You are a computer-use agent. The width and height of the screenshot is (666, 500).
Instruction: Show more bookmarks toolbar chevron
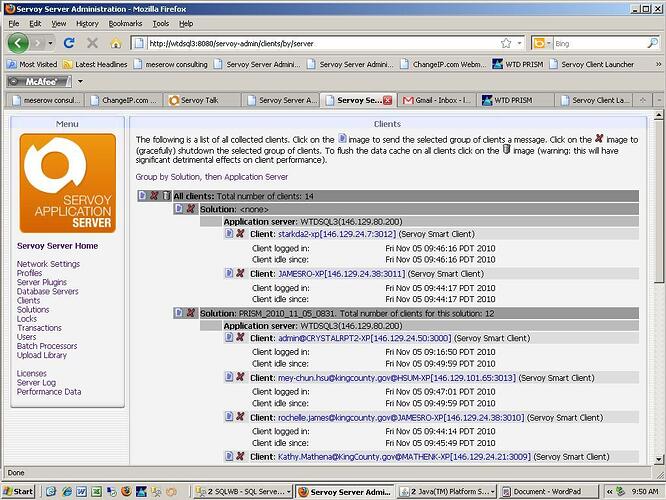(x=658, y=64)
